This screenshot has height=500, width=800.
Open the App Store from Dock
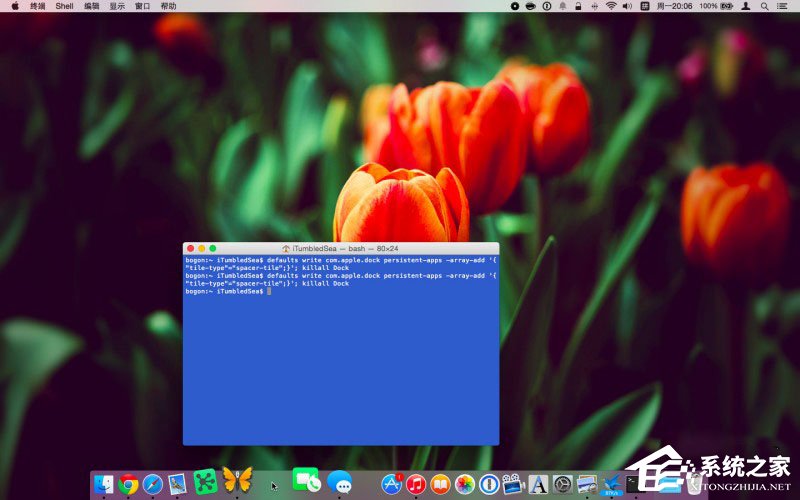[392, 484]
